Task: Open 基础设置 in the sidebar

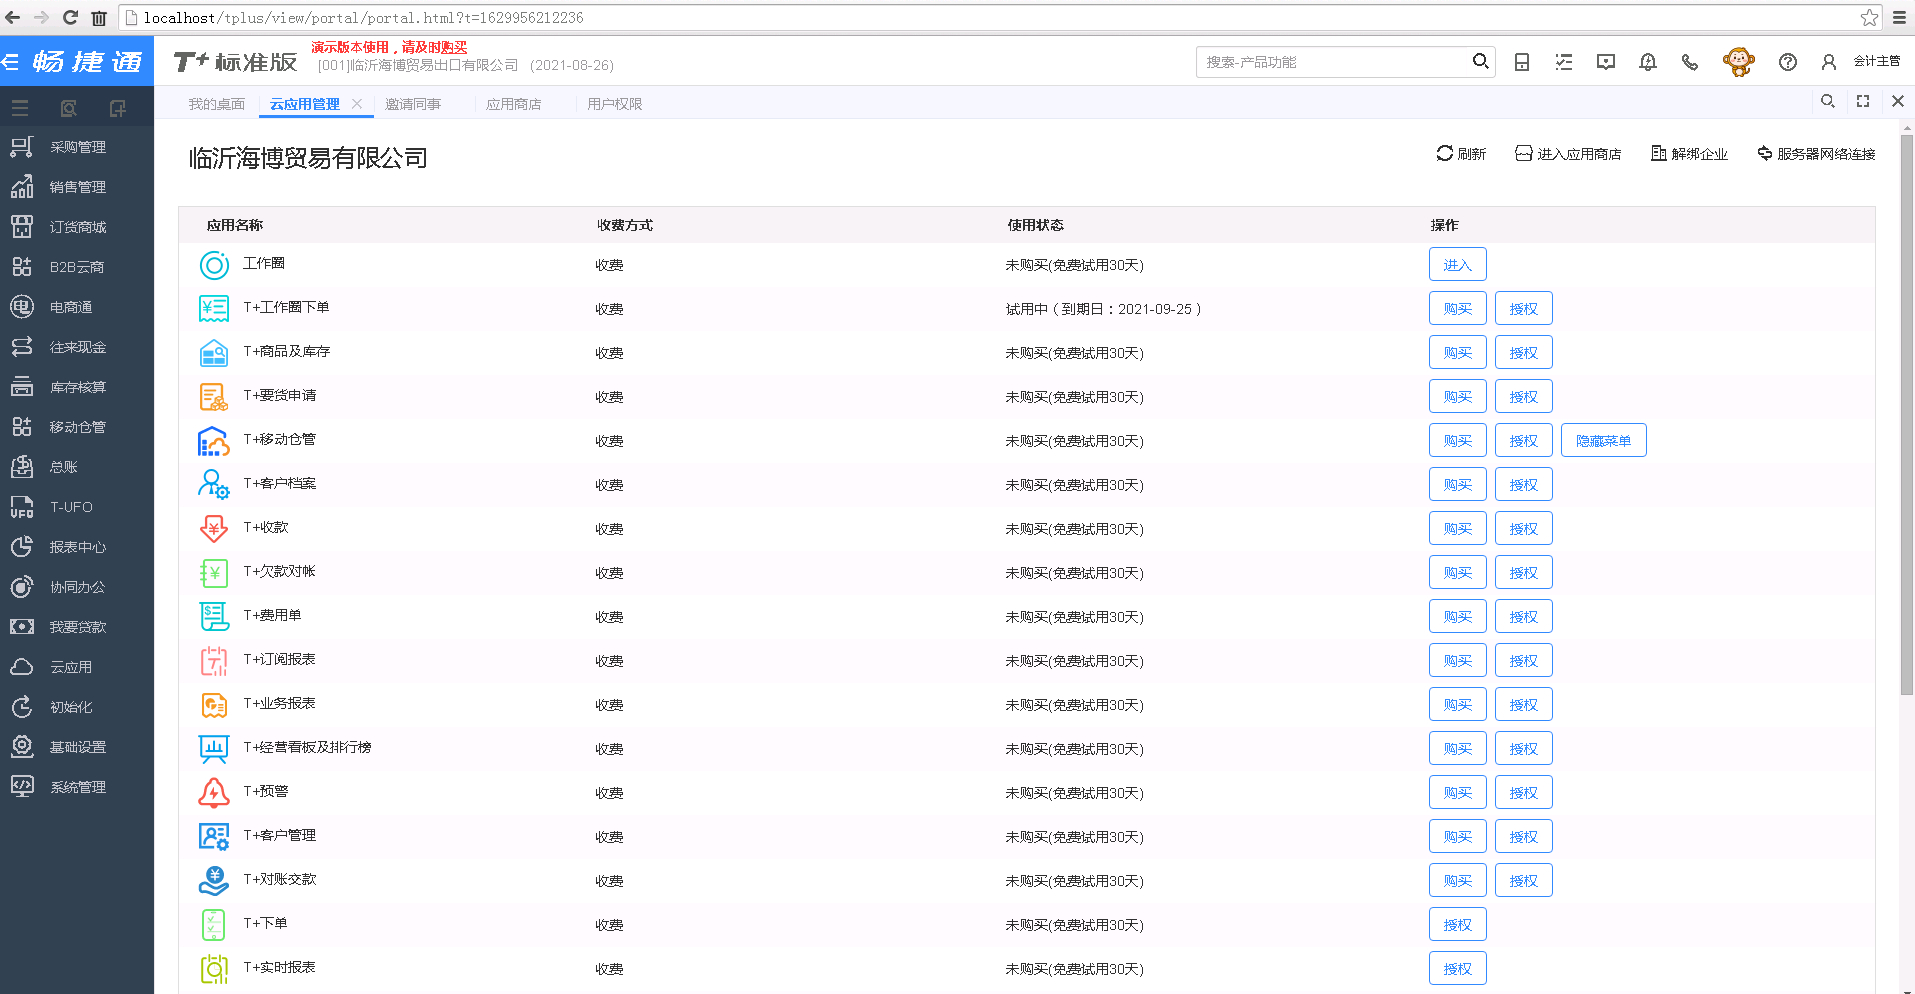Action: click(x=77, y=747)
